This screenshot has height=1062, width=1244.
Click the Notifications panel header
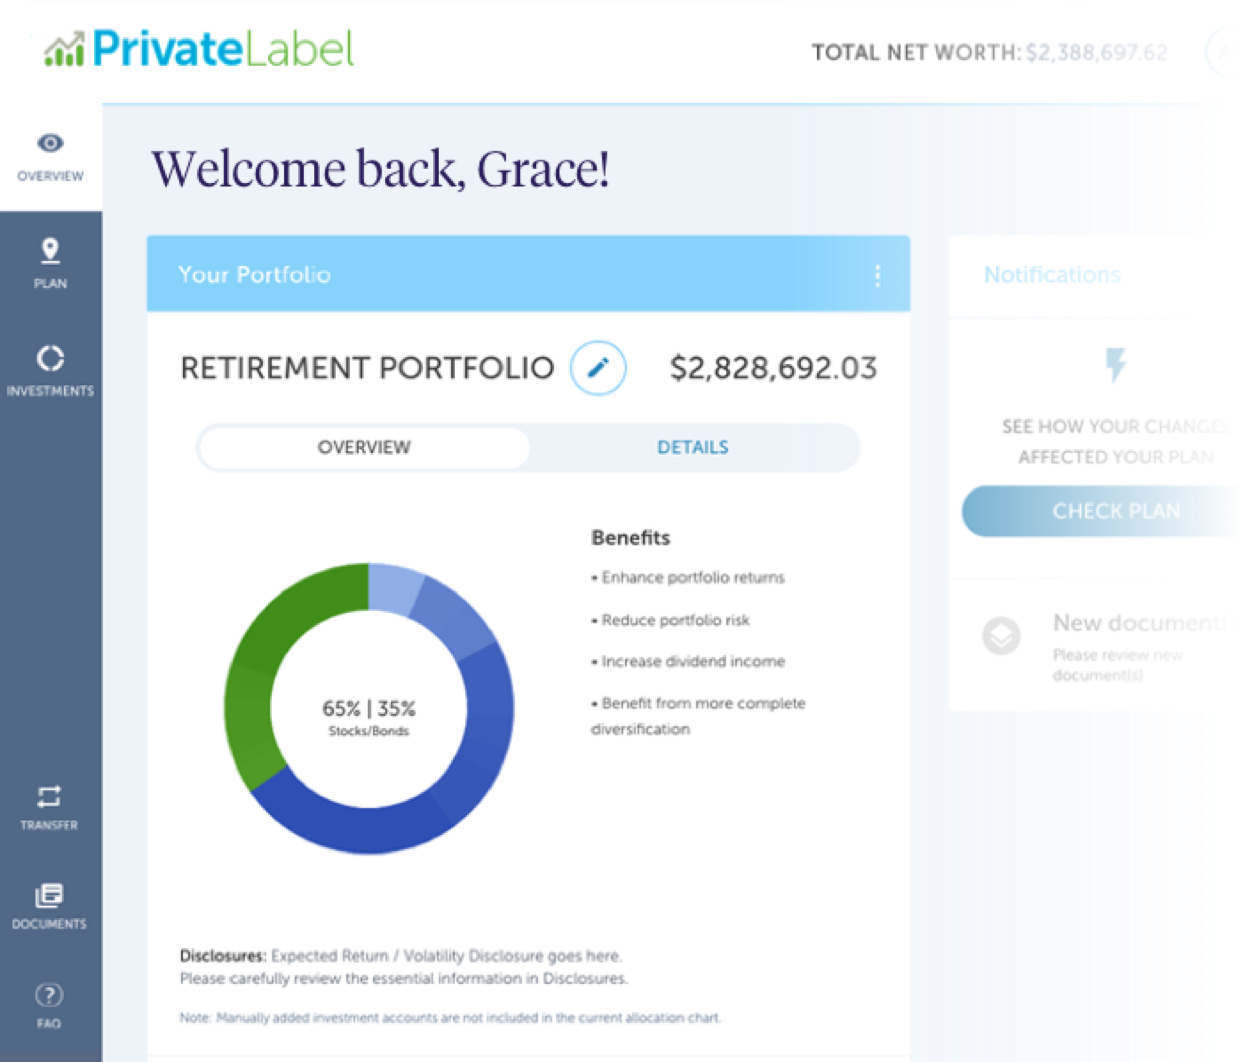pos(1052,275)
